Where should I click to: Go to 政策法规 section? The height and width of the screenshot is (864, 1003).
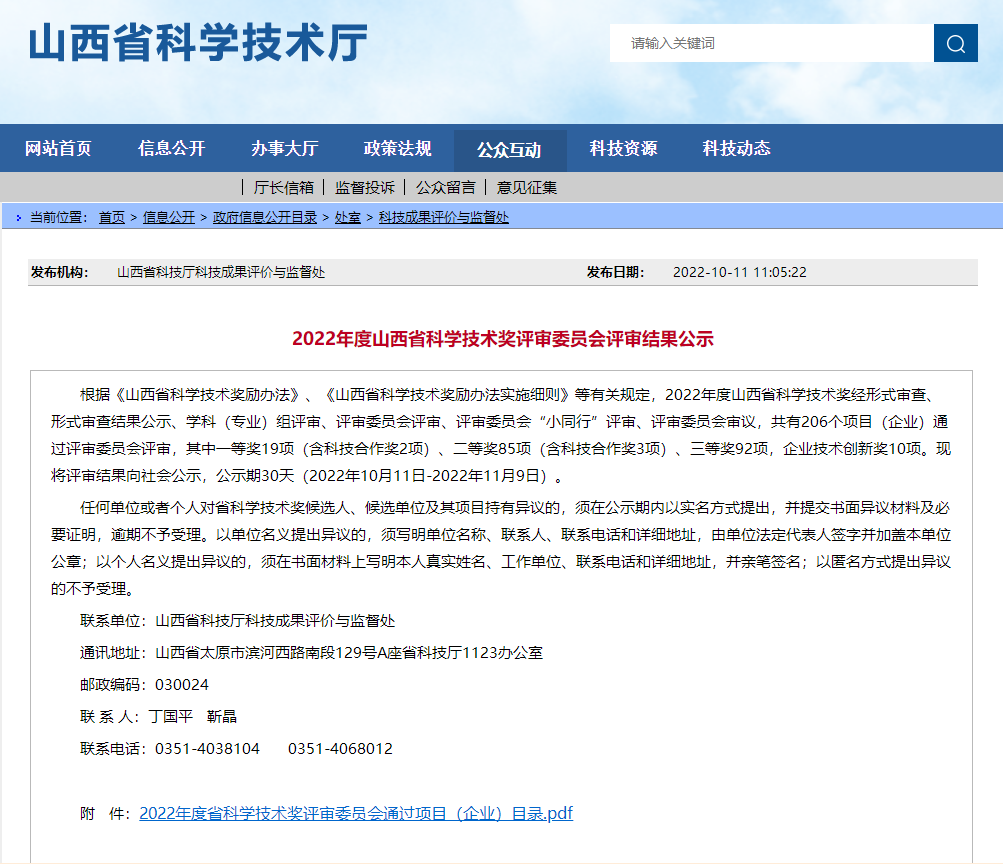(x=397, y=149)
